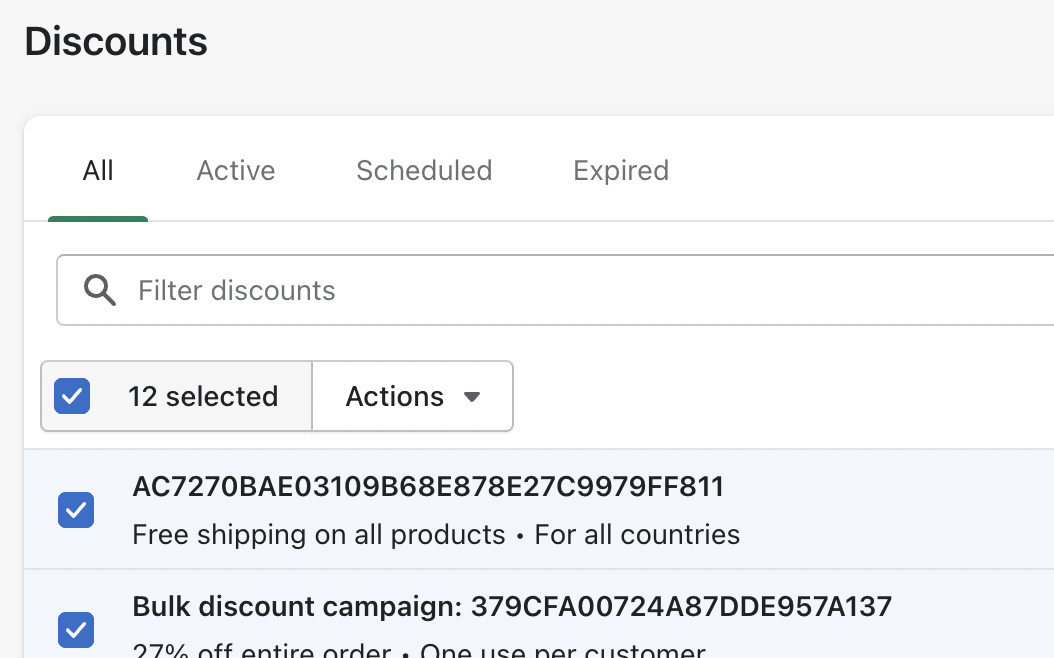Switch to the Active tab
The height and width of the screenshot is (658, 1054).
[x=236, y=171]
